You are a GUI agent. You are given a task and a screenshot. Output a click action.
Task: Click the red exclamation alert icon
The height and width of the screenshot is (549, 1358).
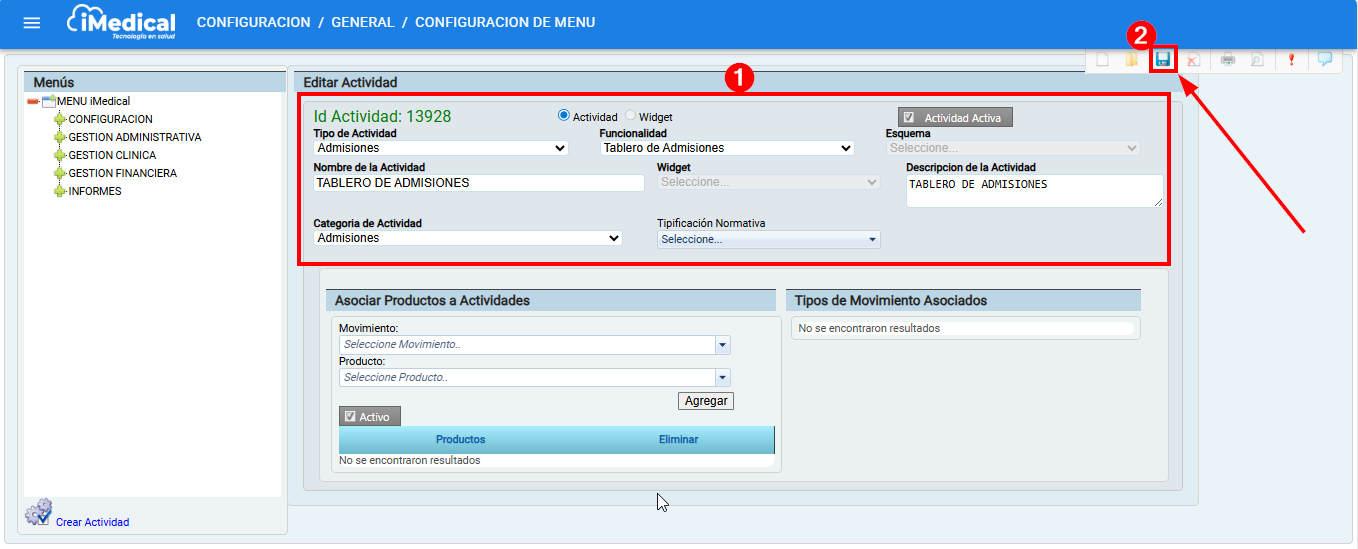click(1291, 60)
